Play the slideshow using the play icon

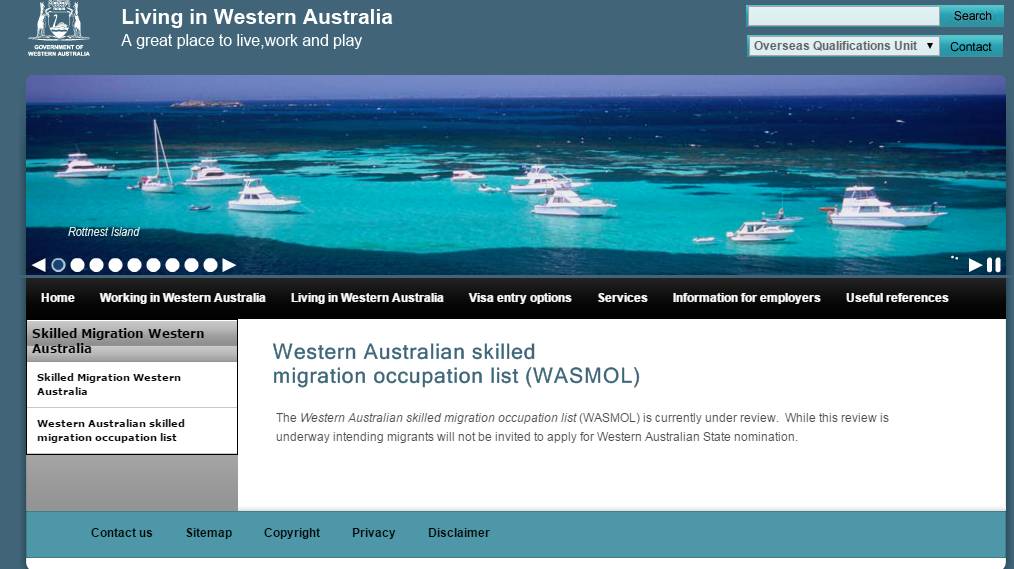pos(975,264)
